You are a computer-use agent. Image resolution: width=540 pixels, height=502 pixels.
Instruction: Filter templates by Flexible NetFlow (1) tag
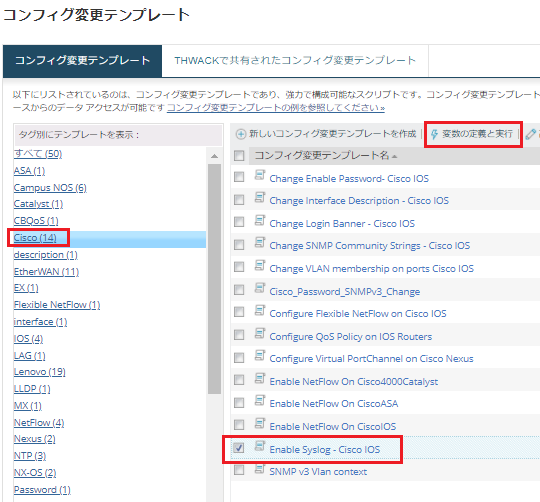pyautogui.click(x=57, y=305)
